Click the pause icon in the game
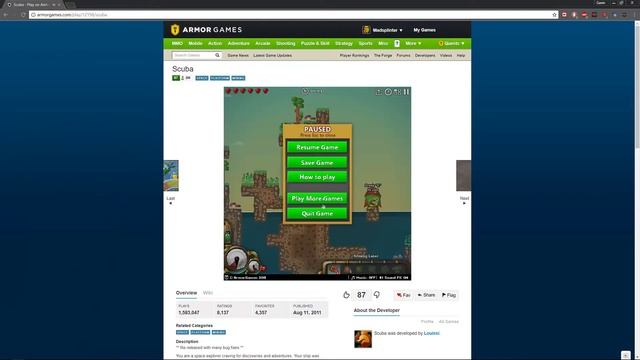The width and height of the screenshot is (640, 360). tap(406, 92)
